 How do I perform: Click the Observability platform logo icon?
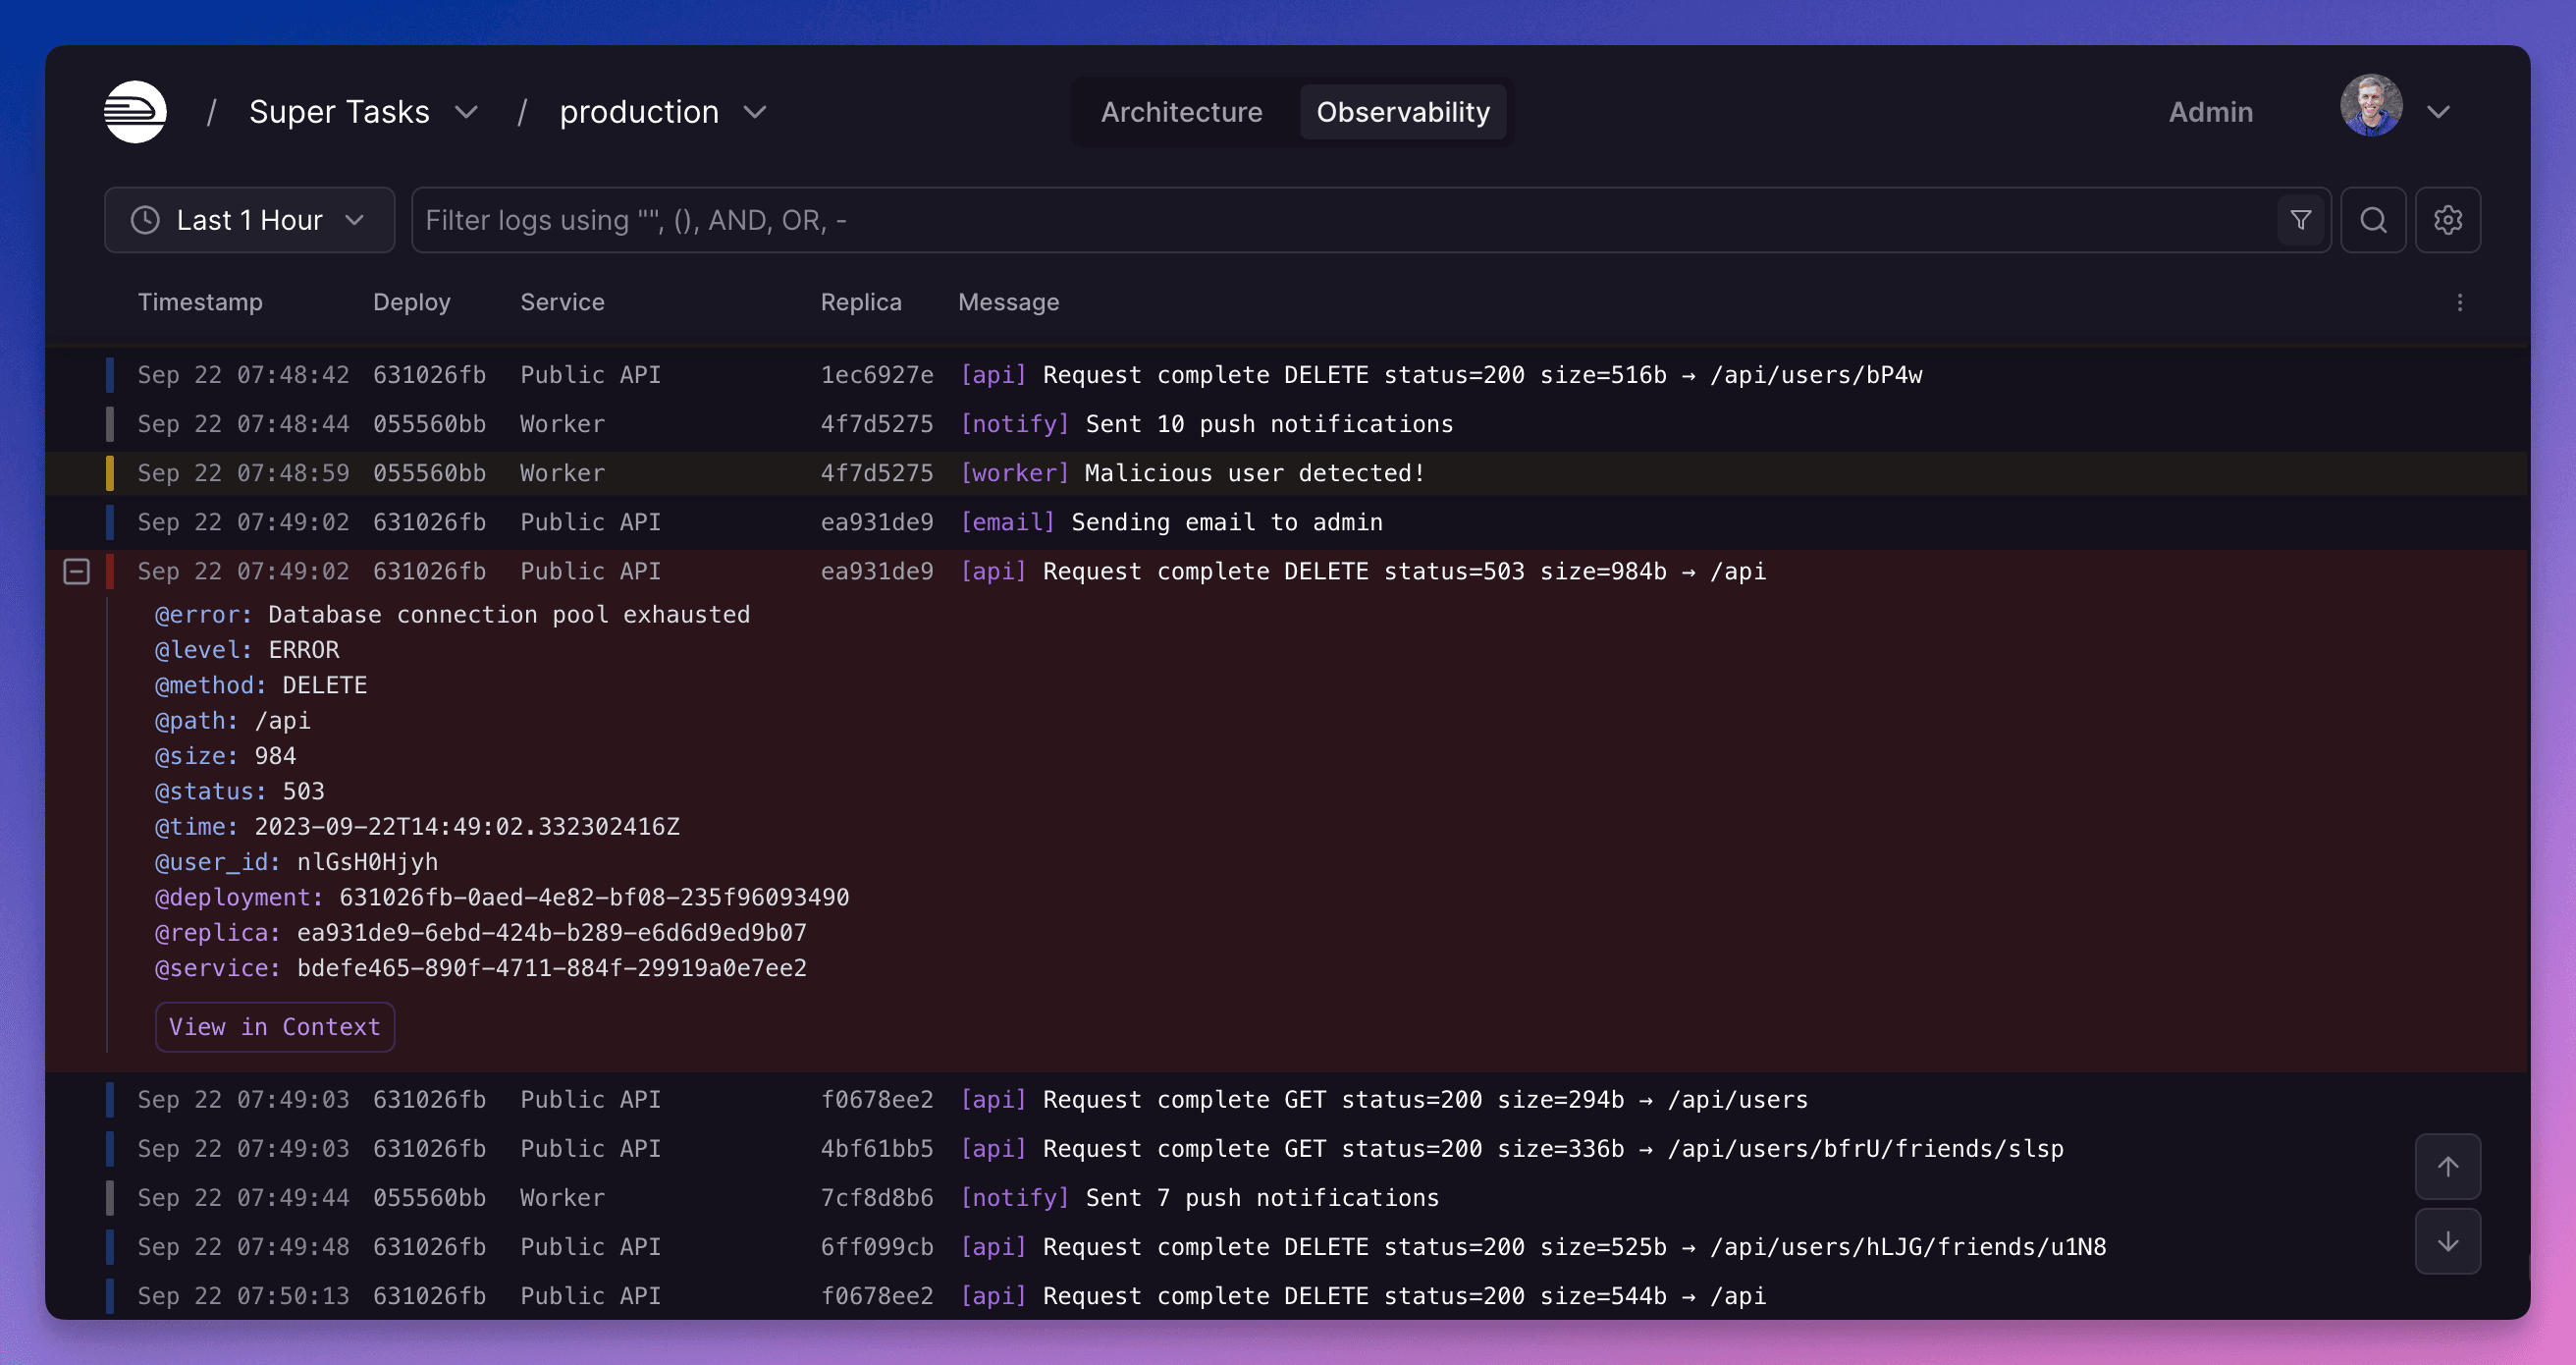click(x=134, y=111)
